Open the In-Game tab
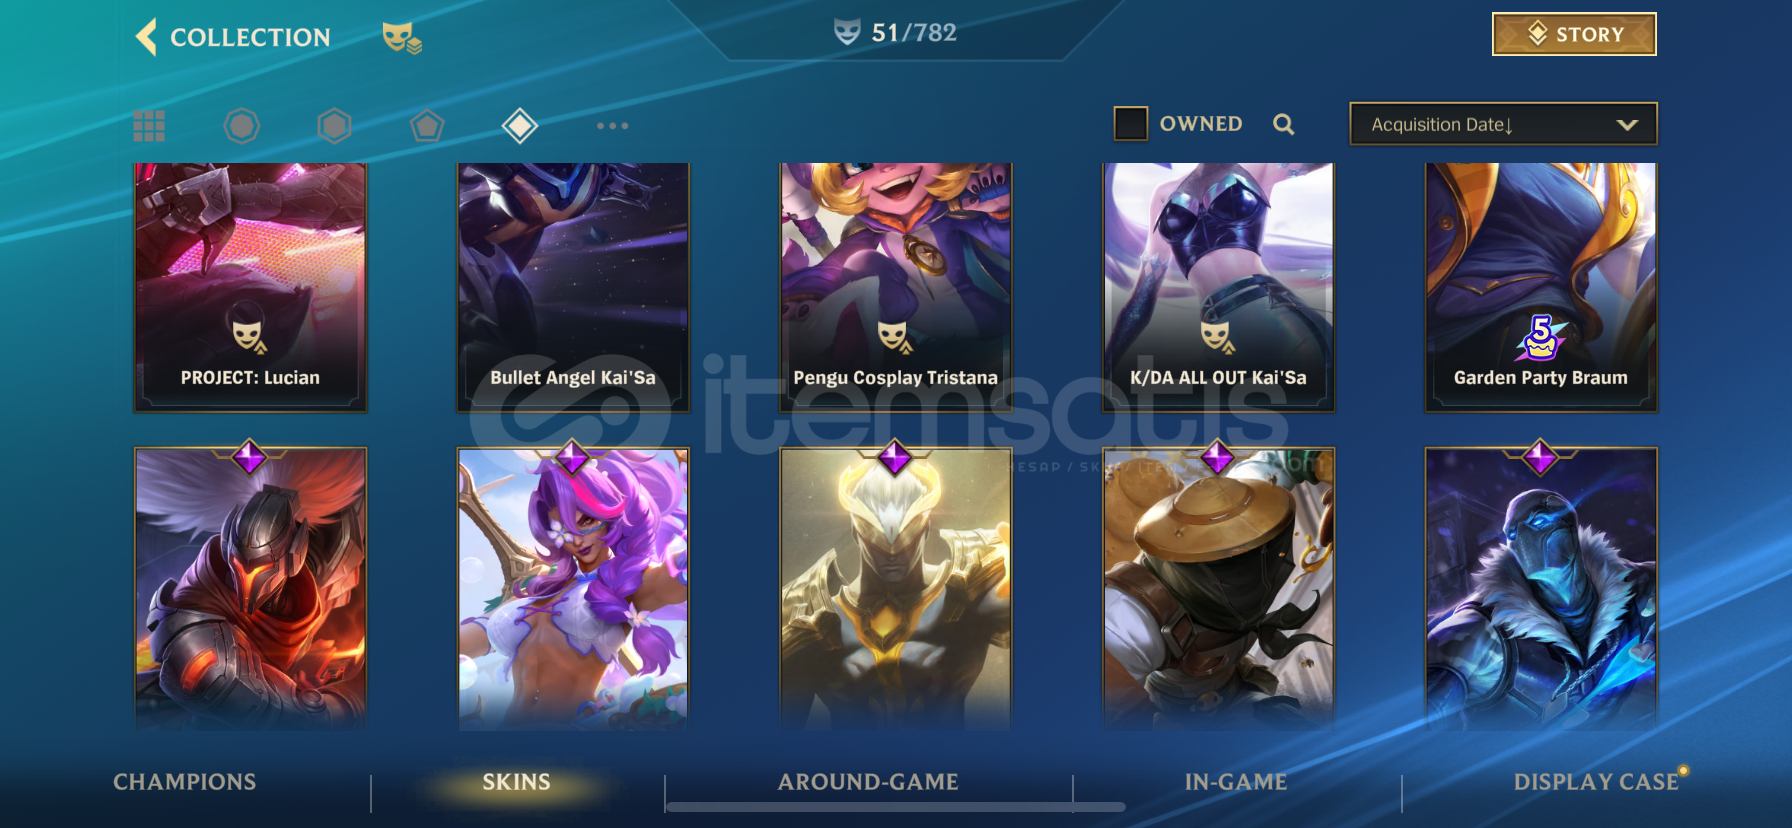Image resolution: width=1792 pixels, height=828 pixels. (x=1236, y=782)
